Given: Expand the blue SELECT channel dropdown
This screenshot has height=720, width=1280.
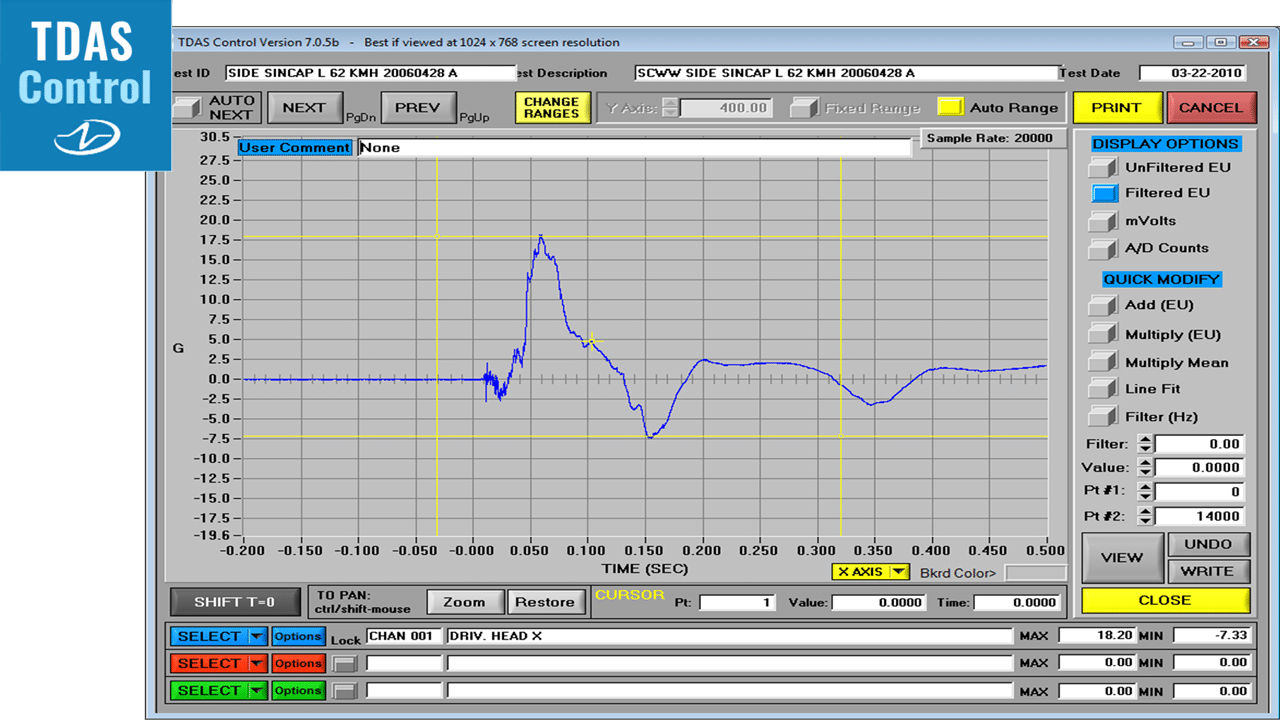Looking at the screenshot, I should point(257,636).
